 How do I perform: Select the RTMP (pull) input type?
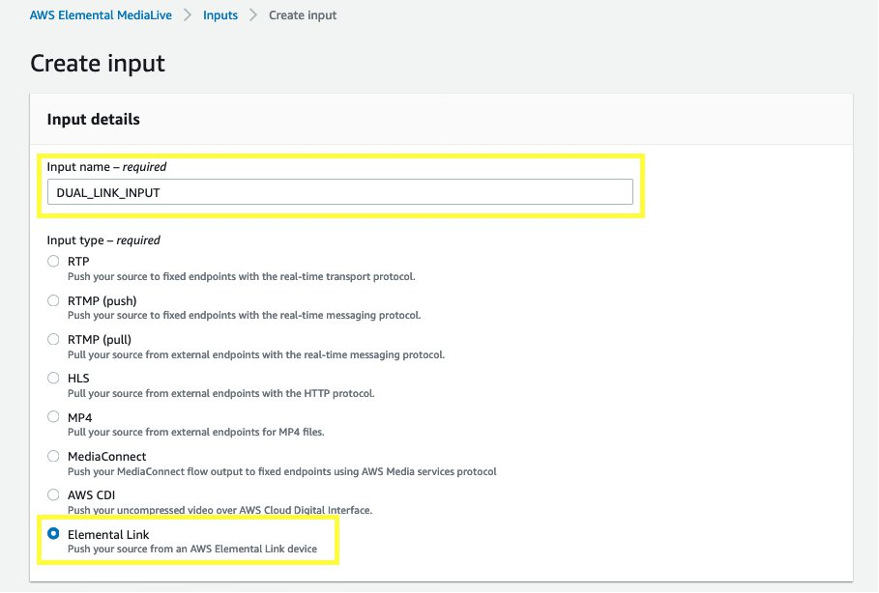(x=53, y=339)
